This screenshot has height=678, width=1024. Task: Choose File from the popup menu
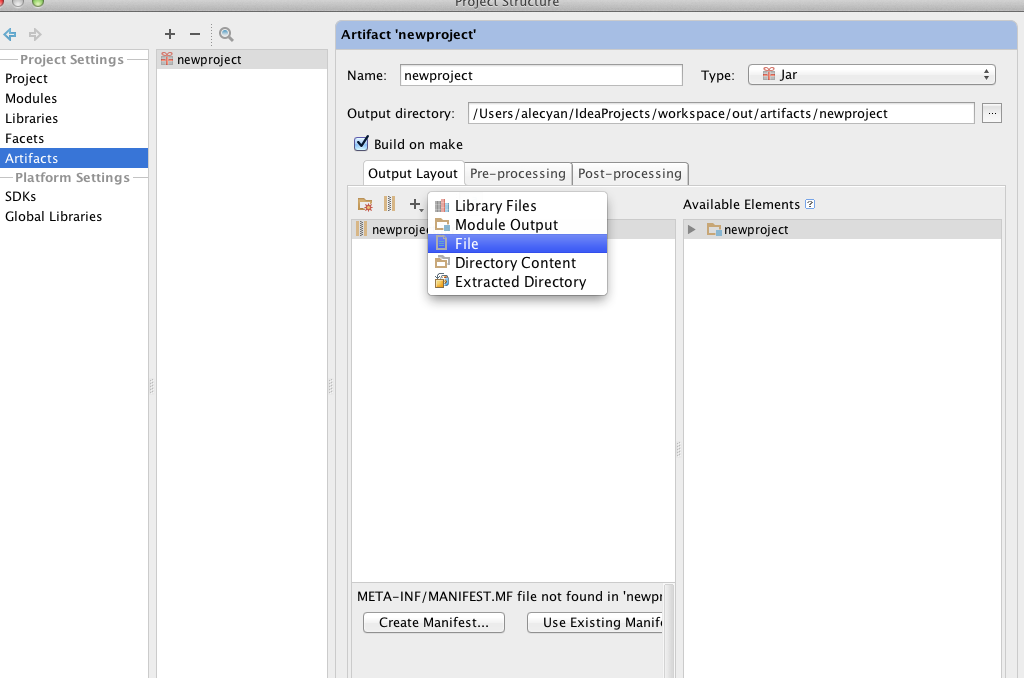point(517,244)
